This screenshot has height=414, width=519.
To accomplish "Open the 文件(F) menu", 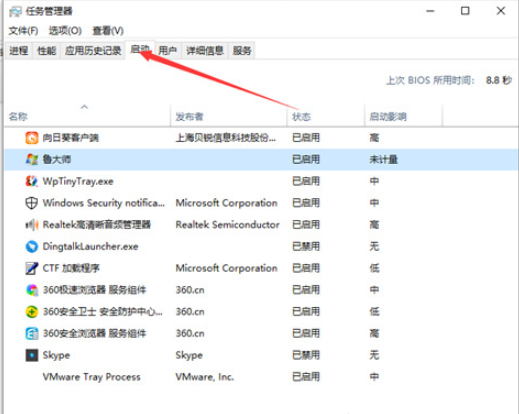I will point(23,31).
